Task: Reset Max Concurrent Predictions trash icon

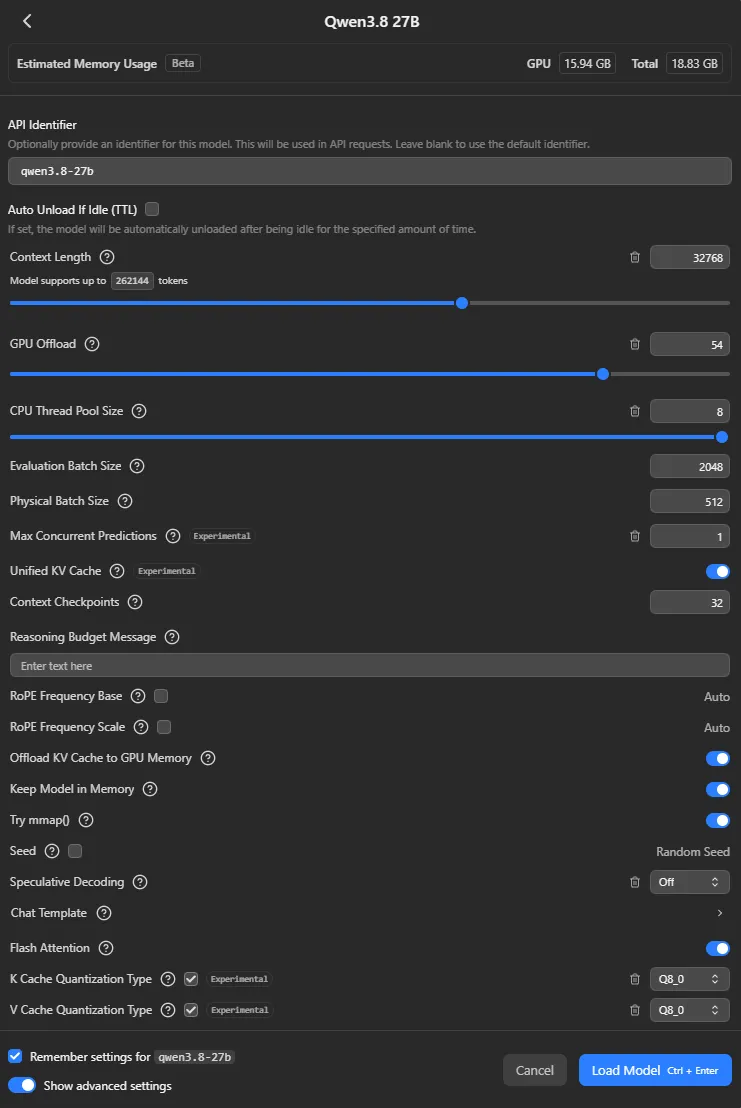Action: point(634,536)
